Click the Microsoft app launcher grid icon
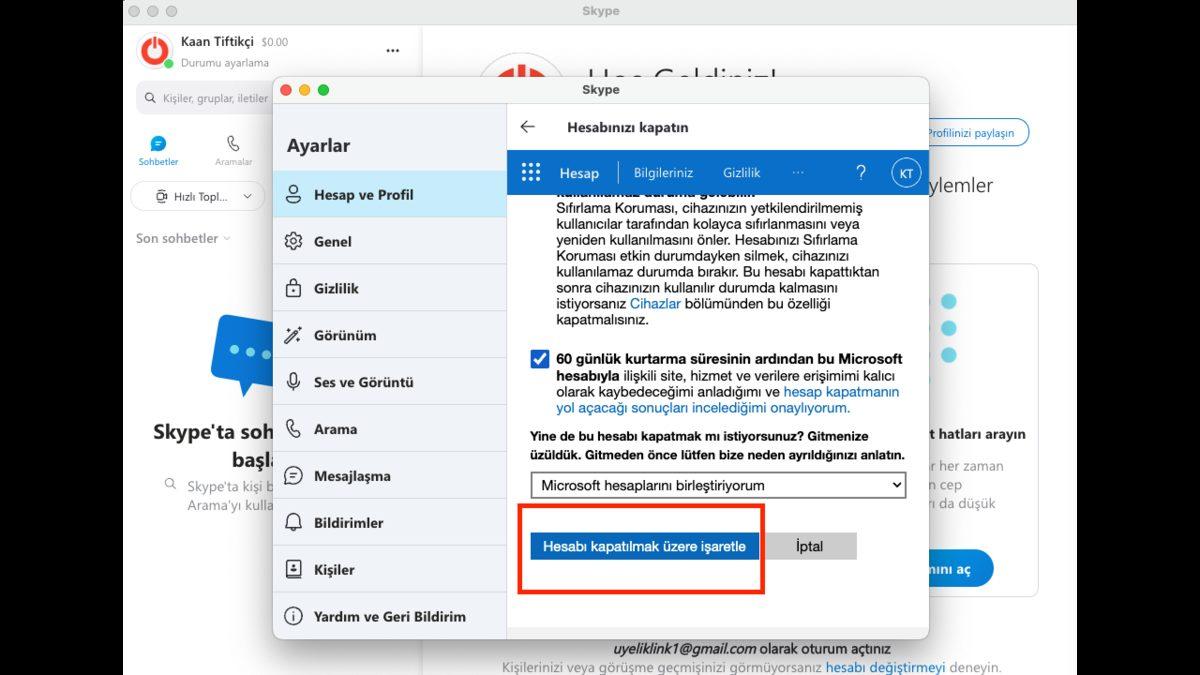 pyautogui.click(x=531, y=172)
